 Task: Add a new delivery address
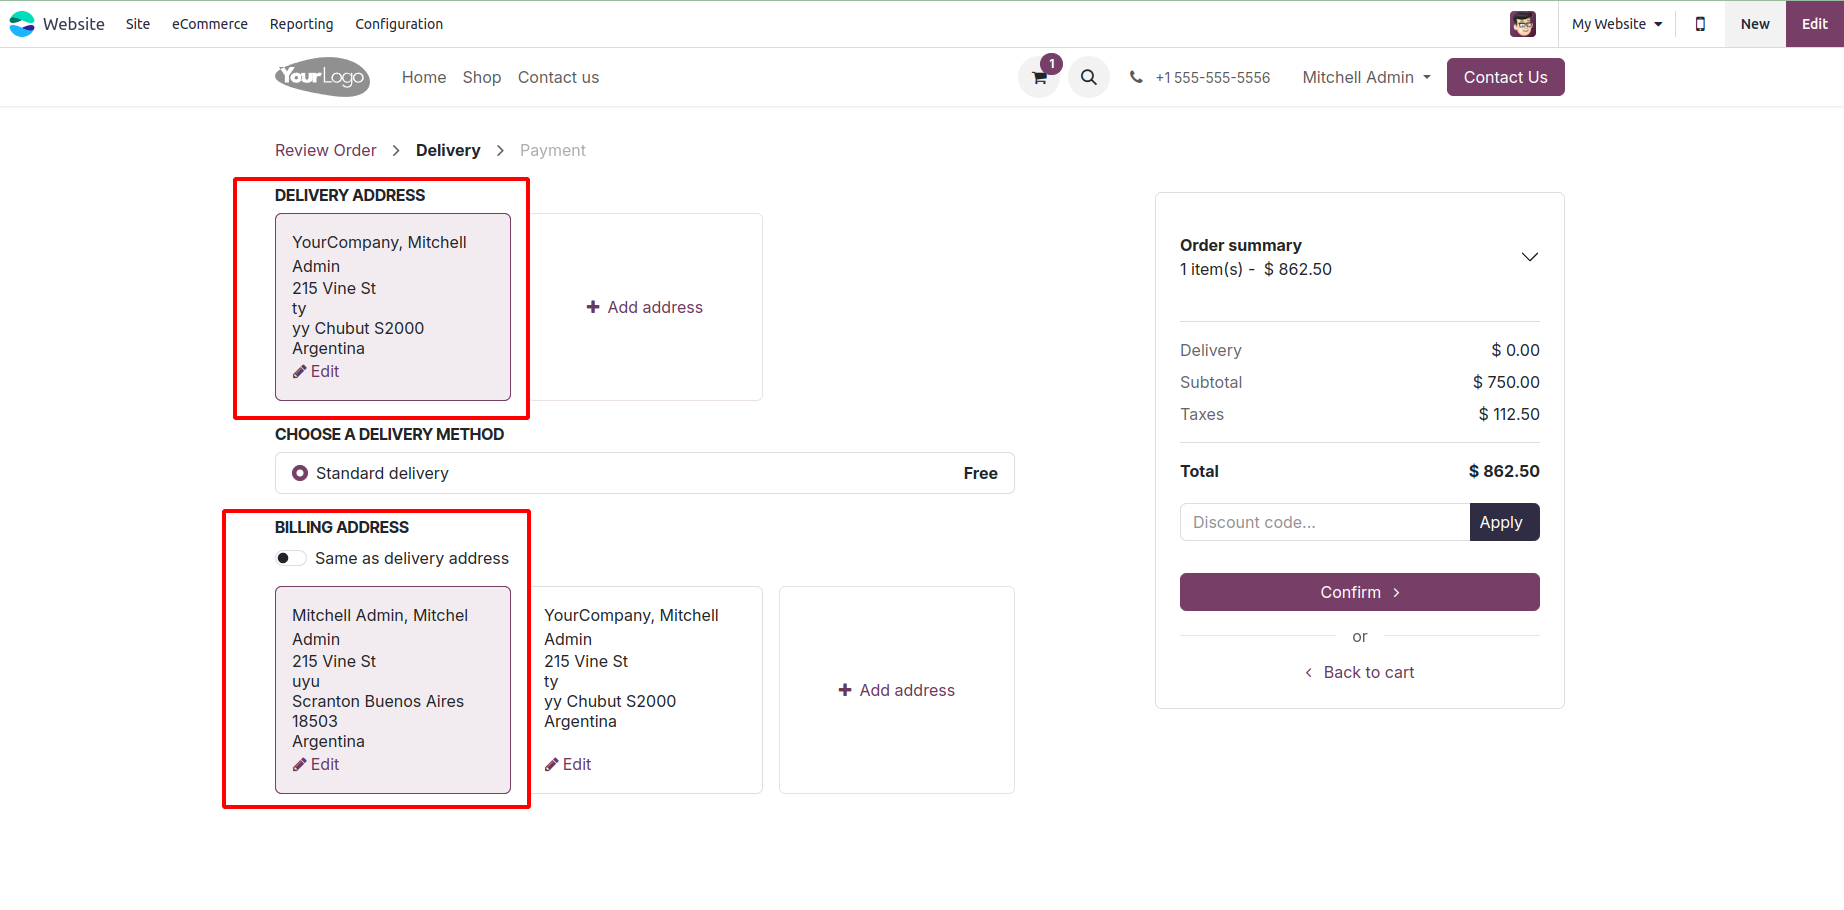point(644,307)
